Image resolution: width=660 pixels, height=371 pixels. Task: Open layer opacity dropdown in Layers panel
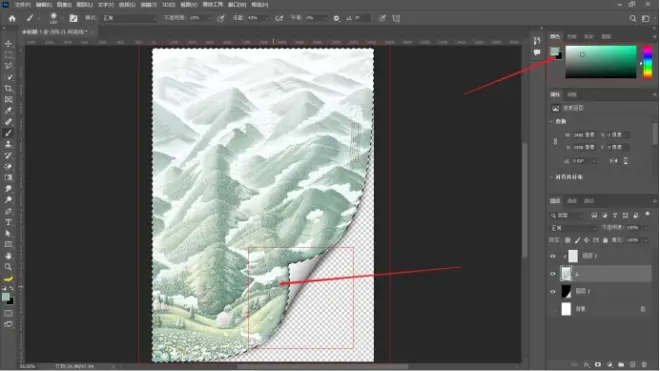[x=646, y=228]
